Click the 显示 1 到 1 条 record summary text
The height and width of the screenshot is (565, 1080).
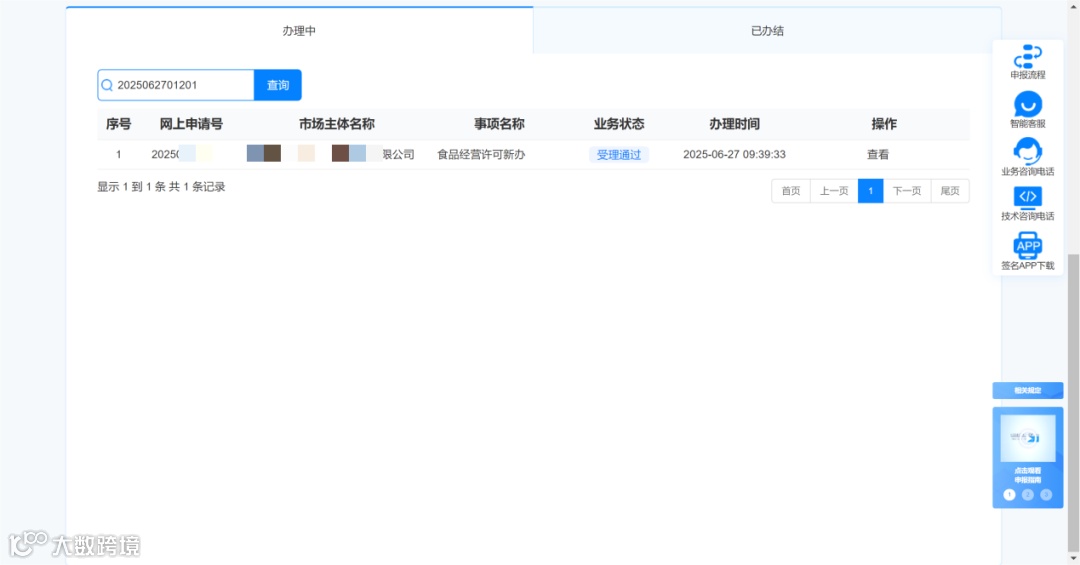click(x=161, y=187)
